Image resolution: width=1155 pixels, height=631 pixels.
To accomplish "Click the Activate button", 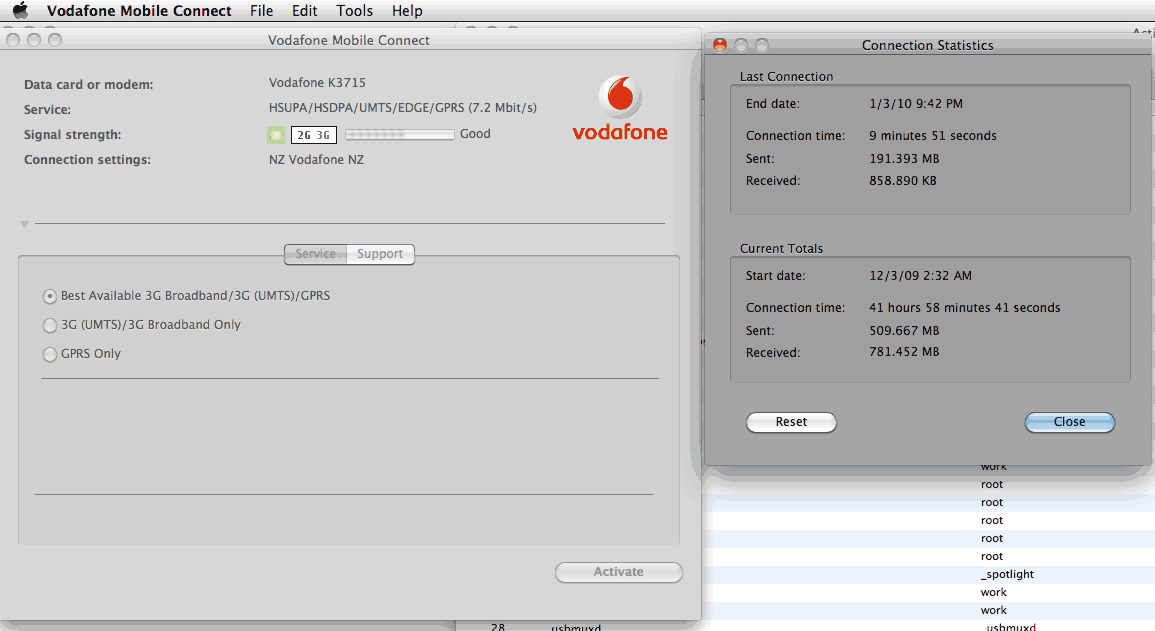I will tap(619, 572).
